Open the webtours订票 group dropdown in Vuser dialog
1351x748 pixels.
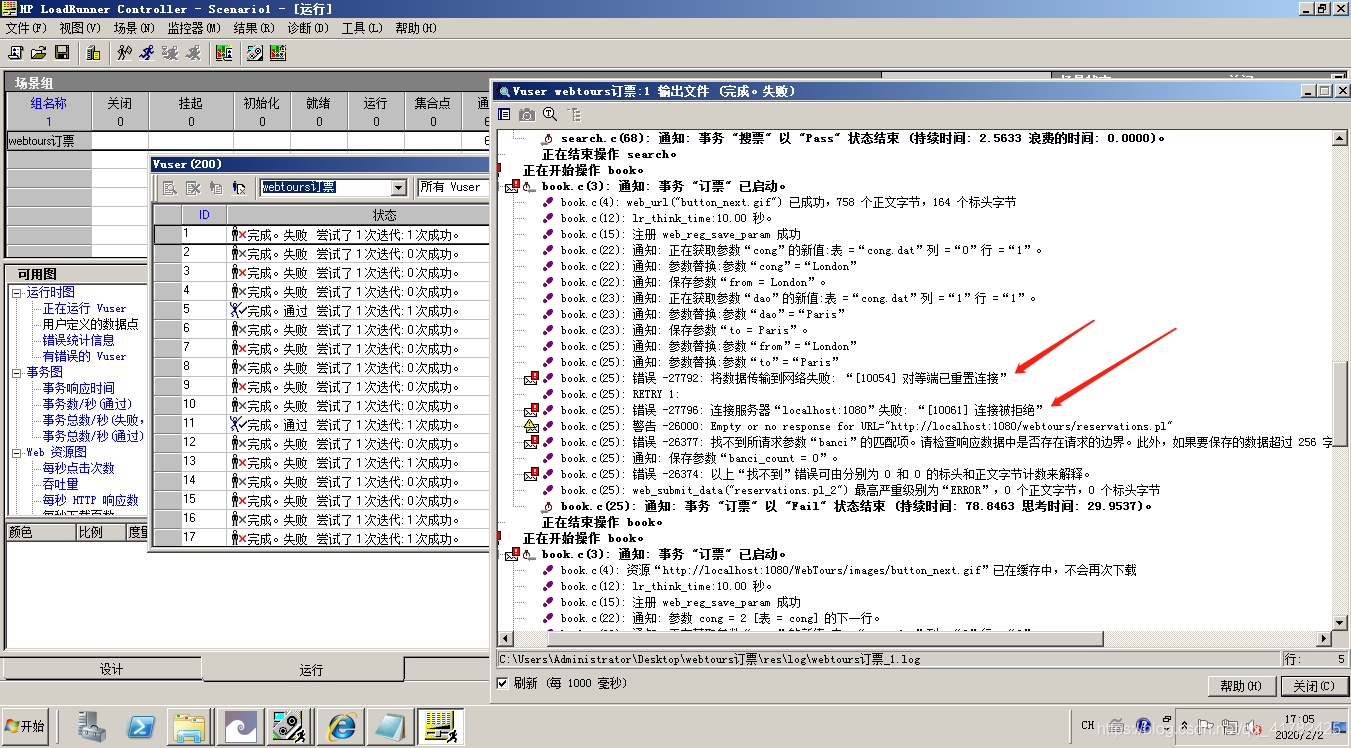[x=399, y=187]
